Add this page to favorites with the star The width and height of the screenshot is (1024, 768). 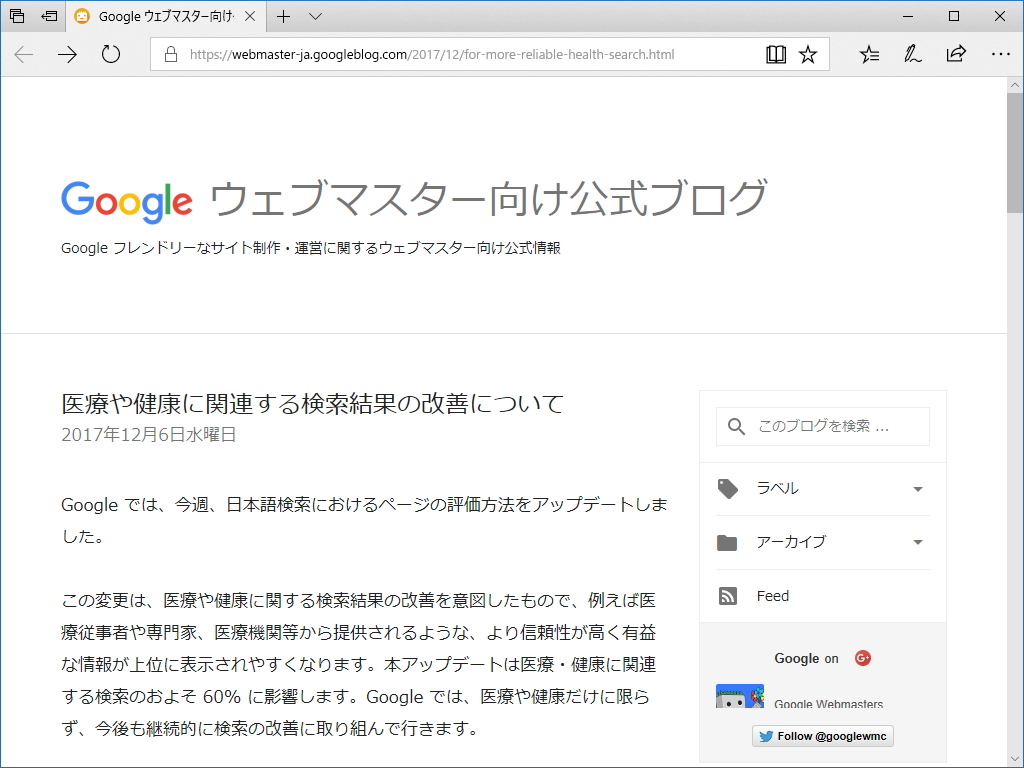(x=808, y=54)
